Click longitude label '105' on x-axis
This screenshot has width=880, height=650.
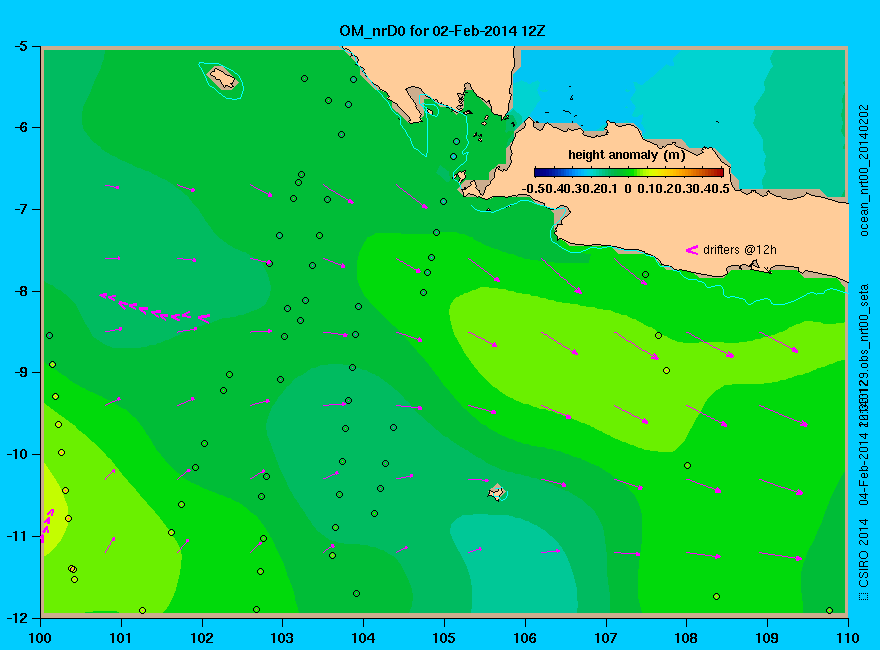click(444, 638)
